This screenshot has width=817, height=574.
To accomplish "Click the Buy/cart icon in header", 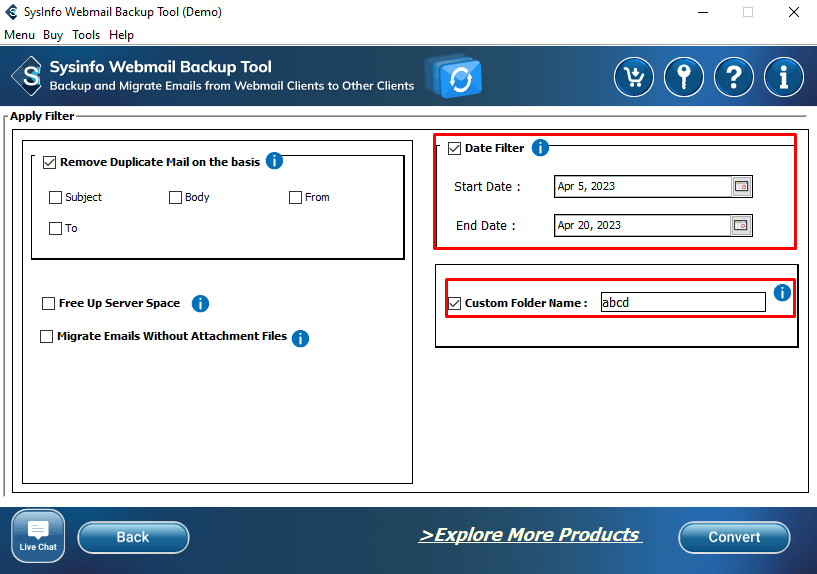I will point(634,77).
